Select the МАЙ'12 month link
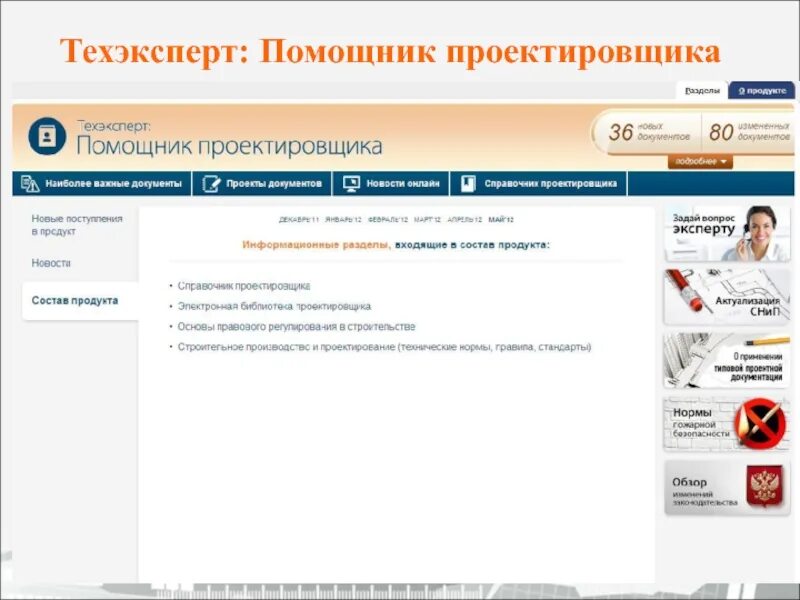Image resolution: width=800 pixels, height=600 pixels. click(x=501, y=220)
